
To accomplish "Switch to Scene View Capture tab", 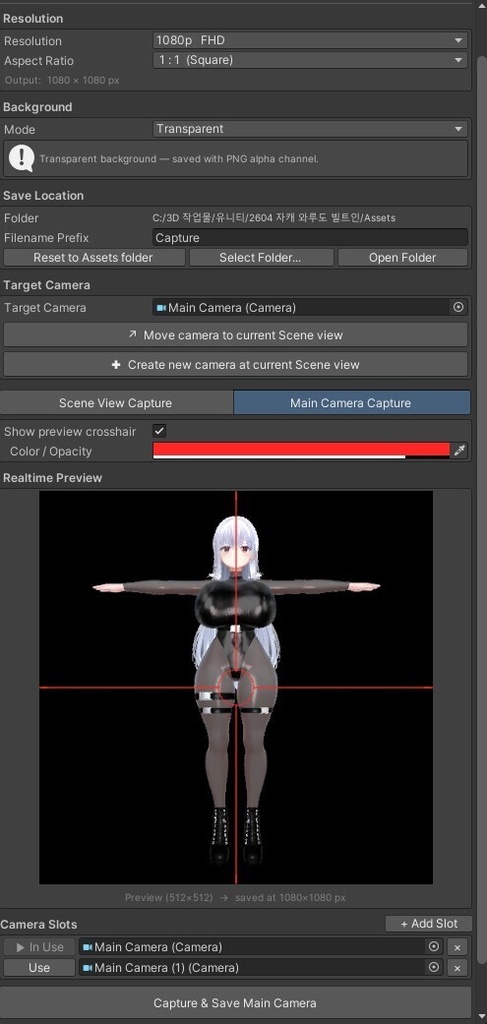I will [x=116, y=403].
